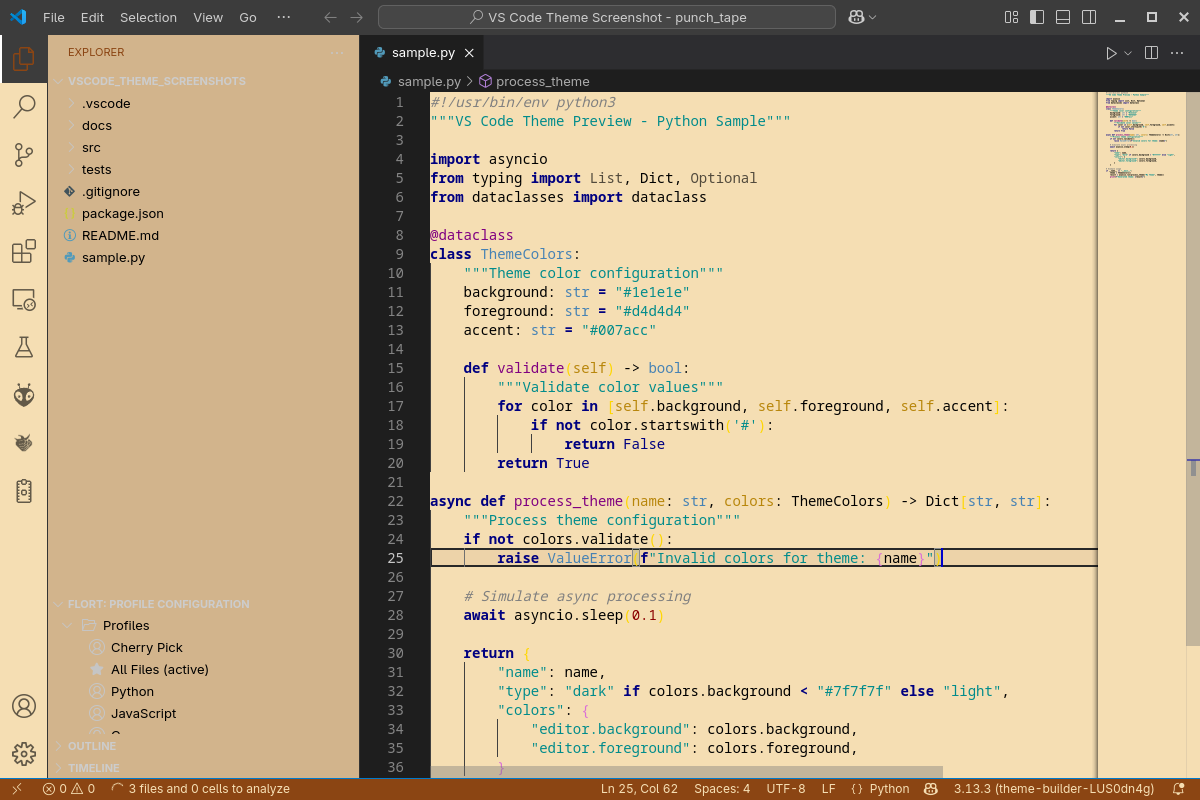The image size is (1200, 800).
Task: Open editor More Actions ellipsis
Action: tap(1178, 53)
